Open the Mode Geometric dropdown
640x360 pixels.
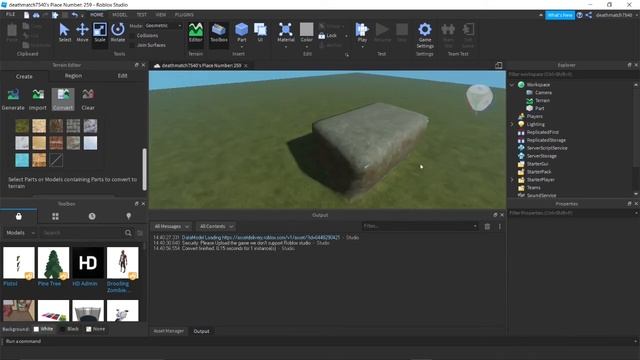click(x=163, y=25)
